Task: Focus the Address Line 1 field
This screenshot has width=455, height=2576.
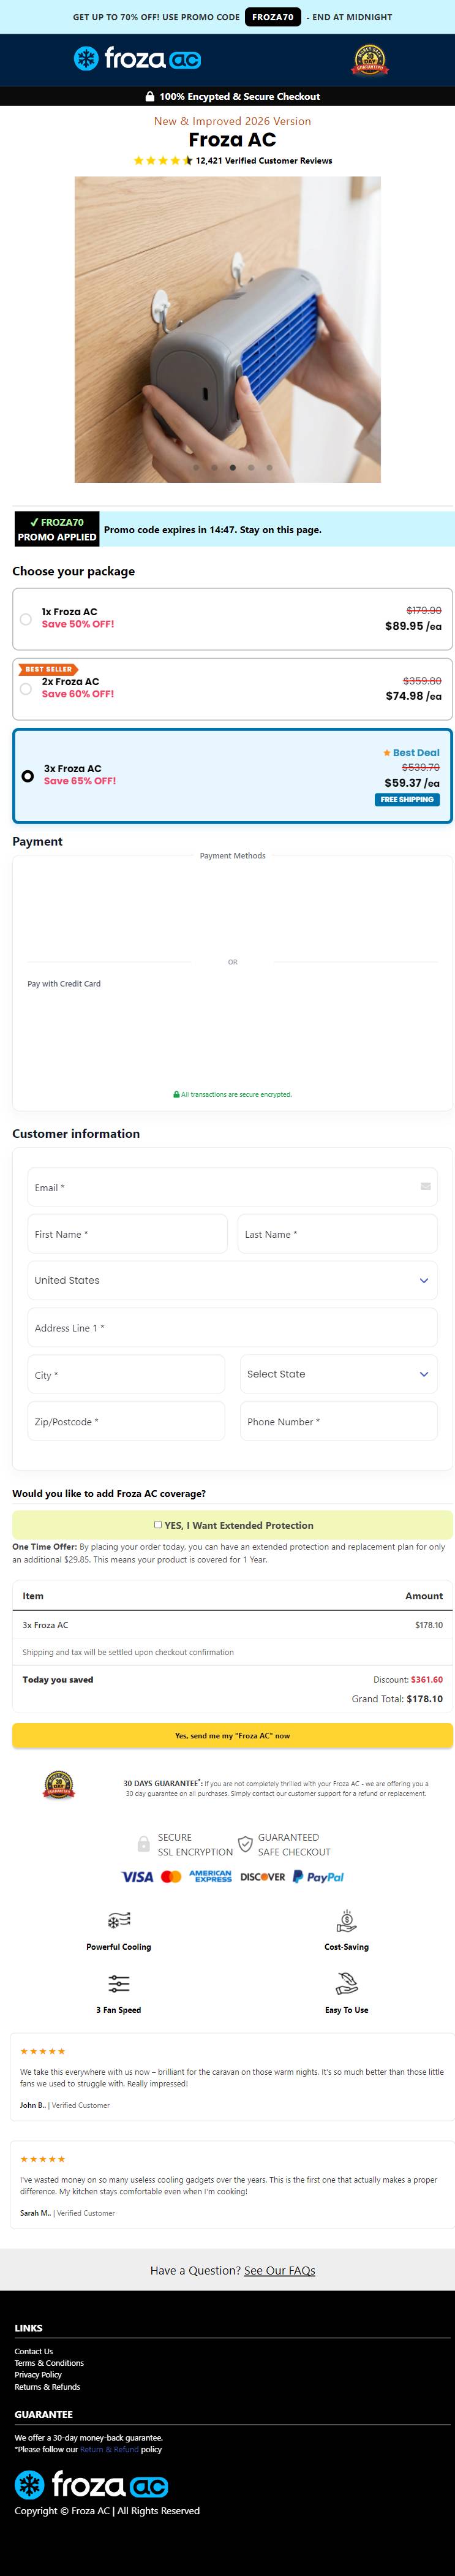Action: pyautogui.click(x=232, y=1327)
